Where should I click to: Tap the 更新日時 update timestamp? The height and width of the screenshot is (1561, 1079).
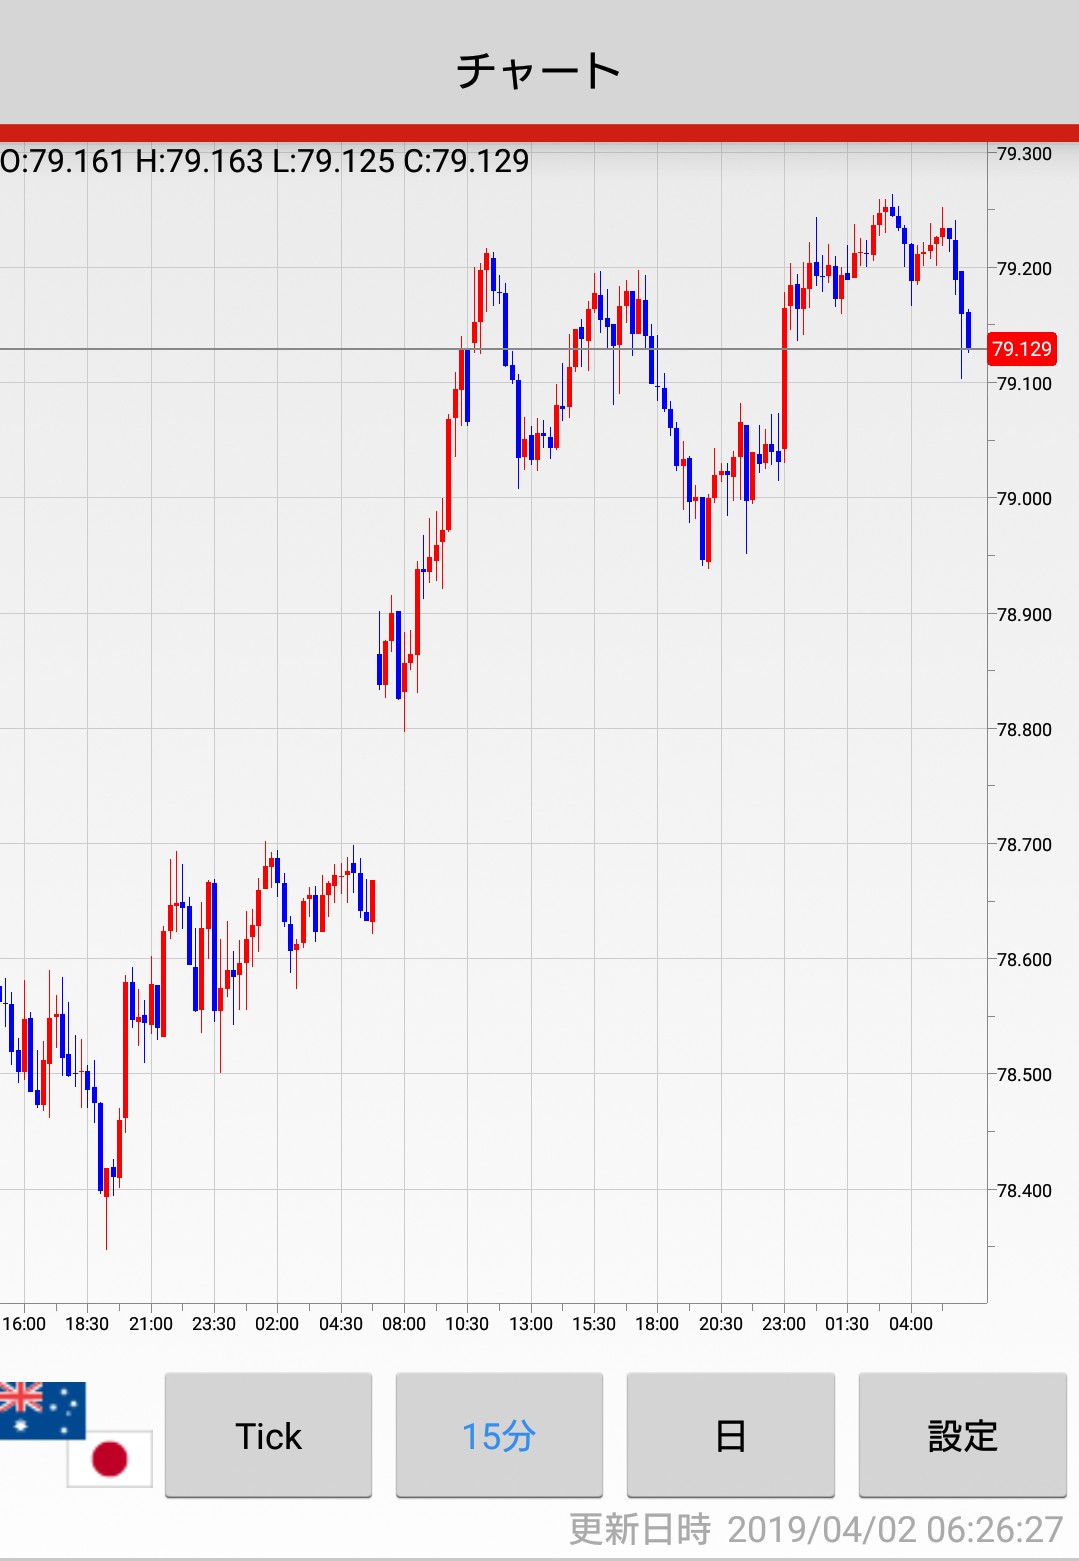pyautogui.click(x=815, y=1529)
